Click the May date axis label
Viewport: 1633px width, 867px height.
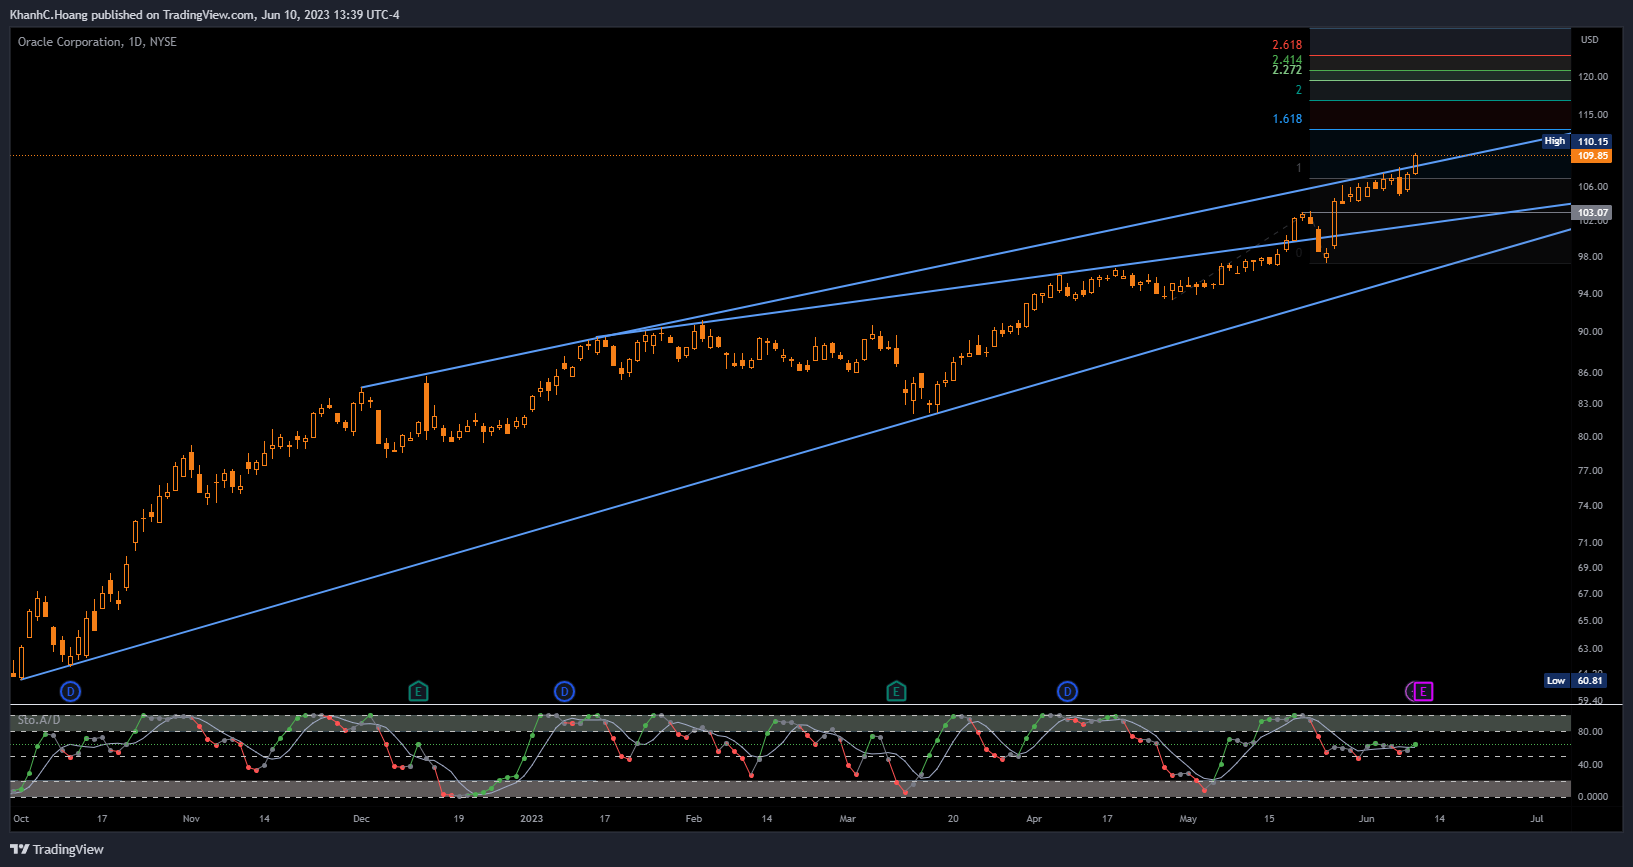pos(1188,819)
